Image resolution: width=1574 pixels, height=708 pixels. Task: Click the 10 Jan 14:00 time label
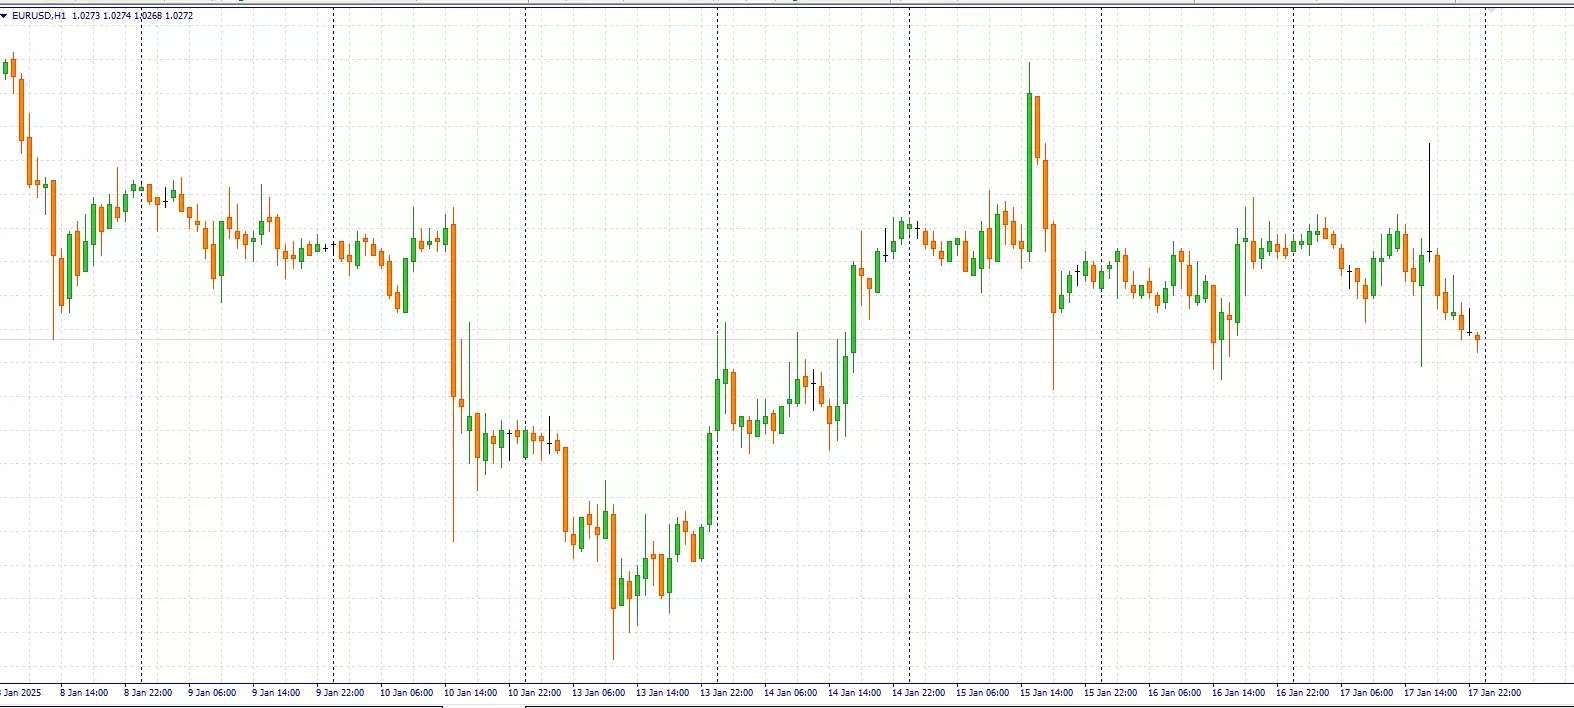point(470,692)
